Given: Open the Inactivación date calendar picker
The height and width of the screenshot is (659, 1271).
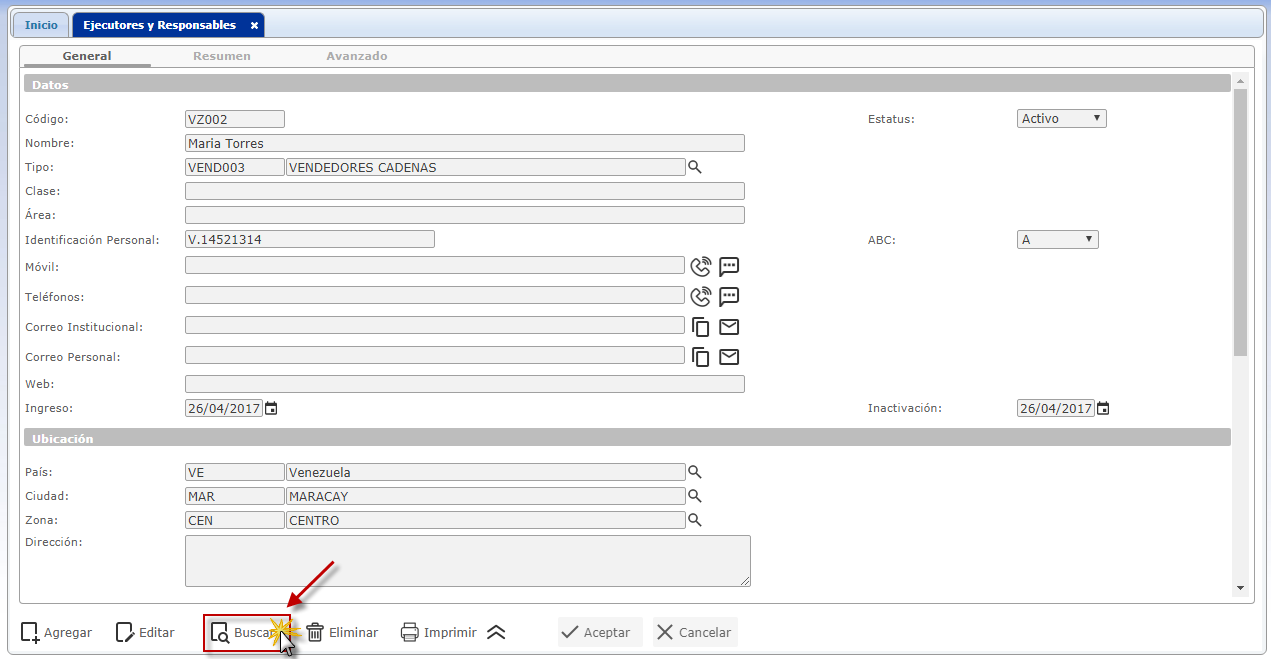Looking at the screenshot, I should click(x=1103, y=408).
